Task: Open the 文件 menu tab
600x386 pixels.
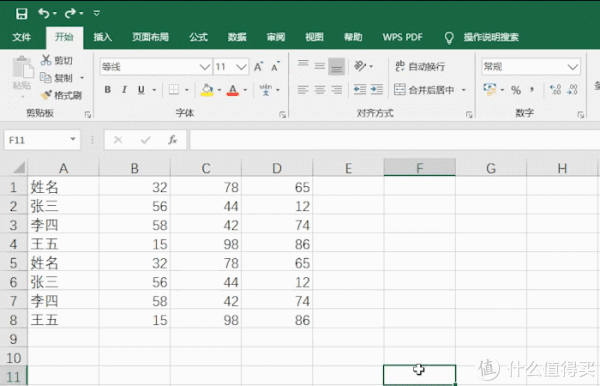Action: (x=21, y=37)
